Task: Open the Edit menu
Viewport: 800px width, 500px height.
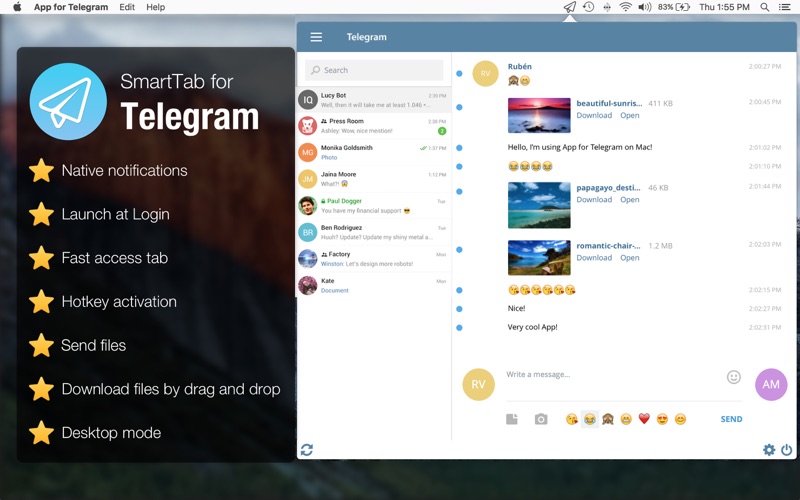Action: coord(127,7)
